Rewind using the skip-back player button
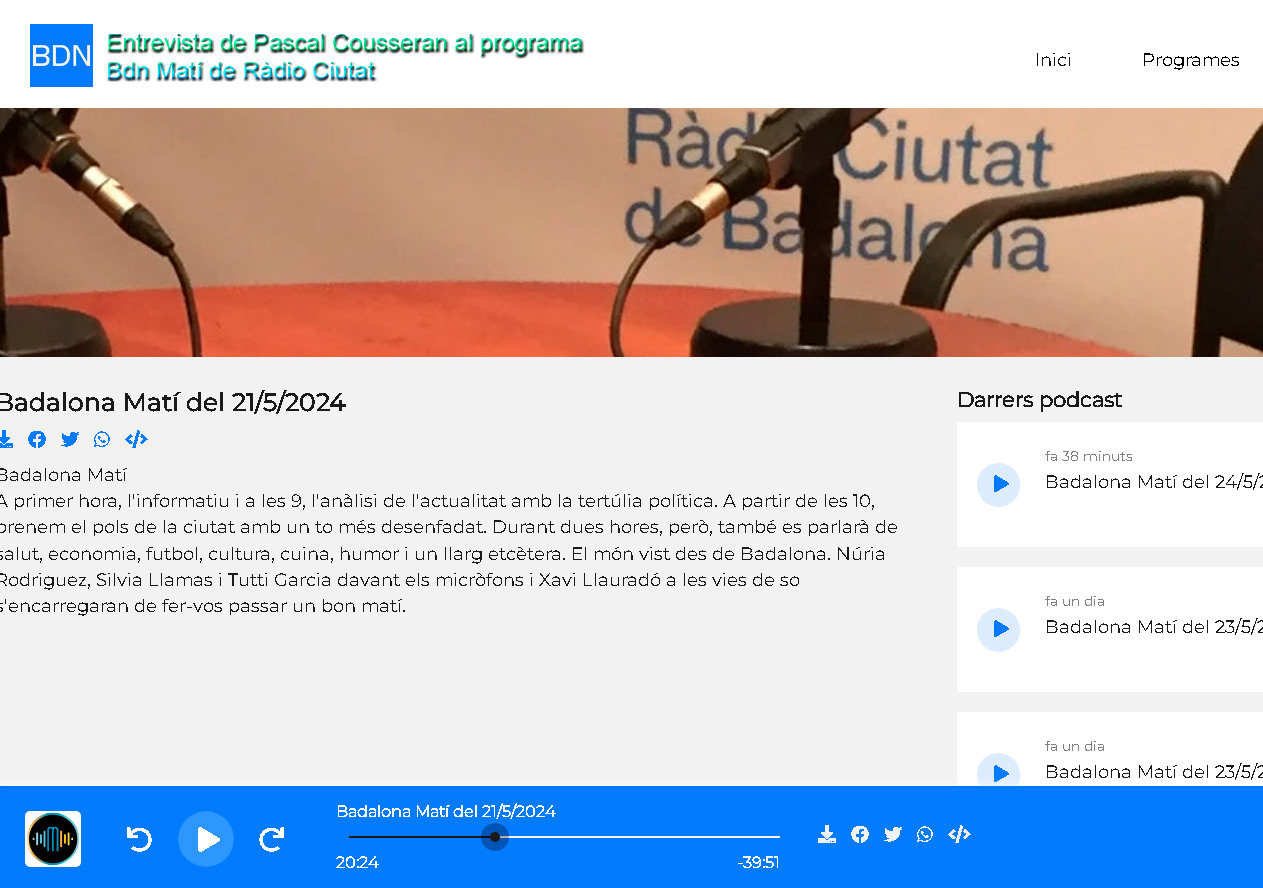Screen dimensions: 1263x888 (139, 840)
